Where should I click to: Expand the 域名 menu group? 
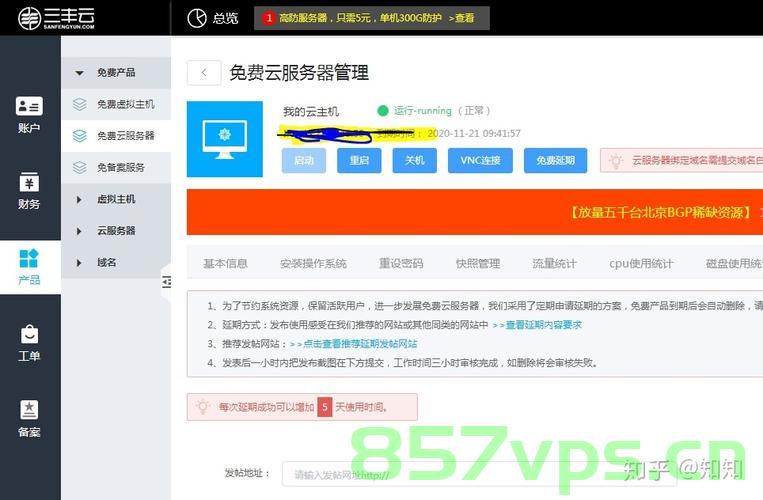(116, 263)
